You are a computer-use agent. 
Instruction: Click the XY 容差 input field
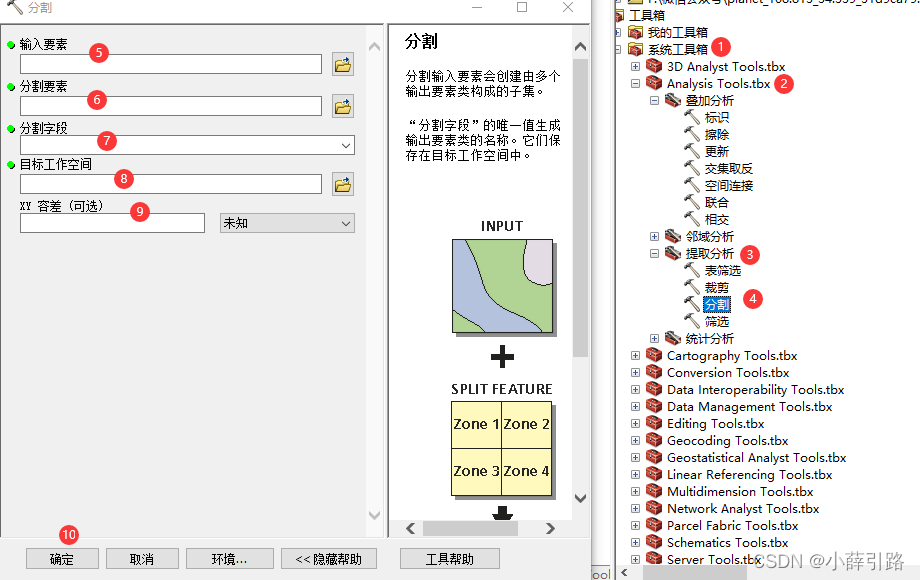(x=112, y=223)
